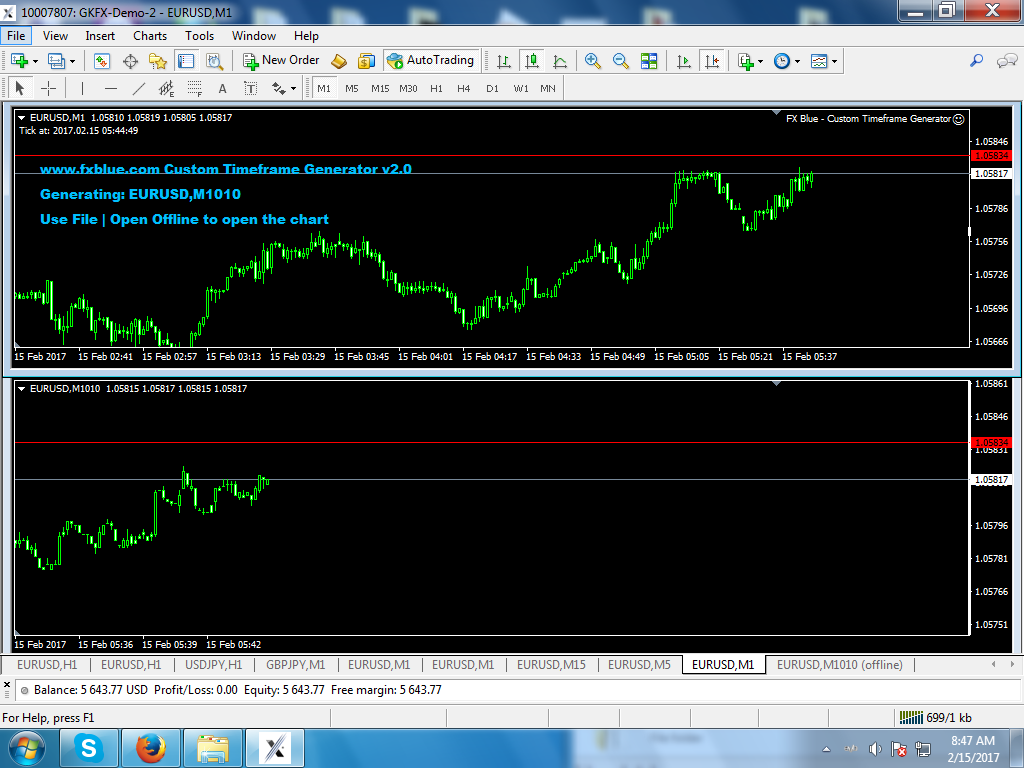
Task: Open the Profiles icon
Action: [x=56, y=61]
